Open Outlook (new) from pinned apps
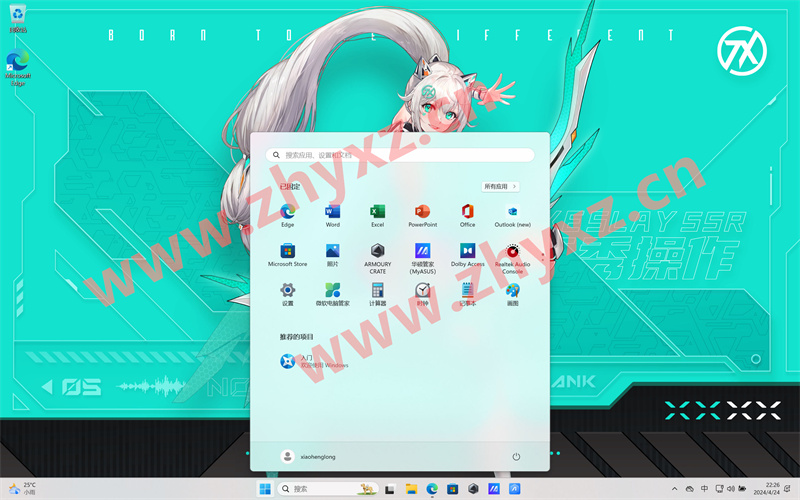The height and width of the screenshot is (500, 800). (x=512, y=215)
